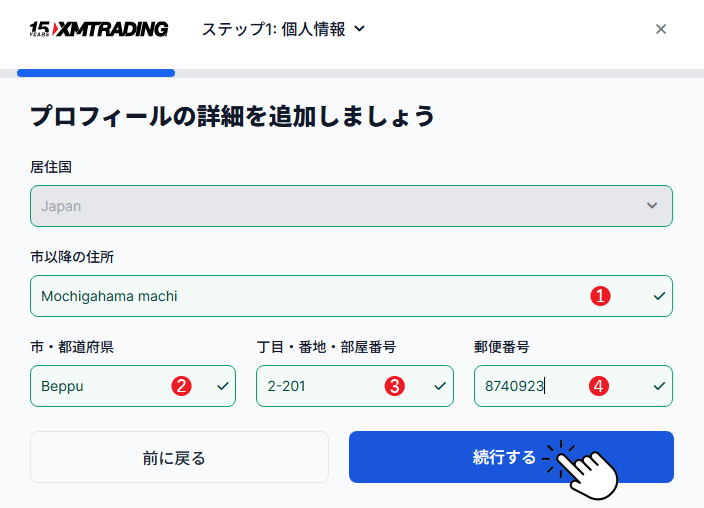Click the red number 4 badge
Screen dimensions: 704x508
[598, 386]
